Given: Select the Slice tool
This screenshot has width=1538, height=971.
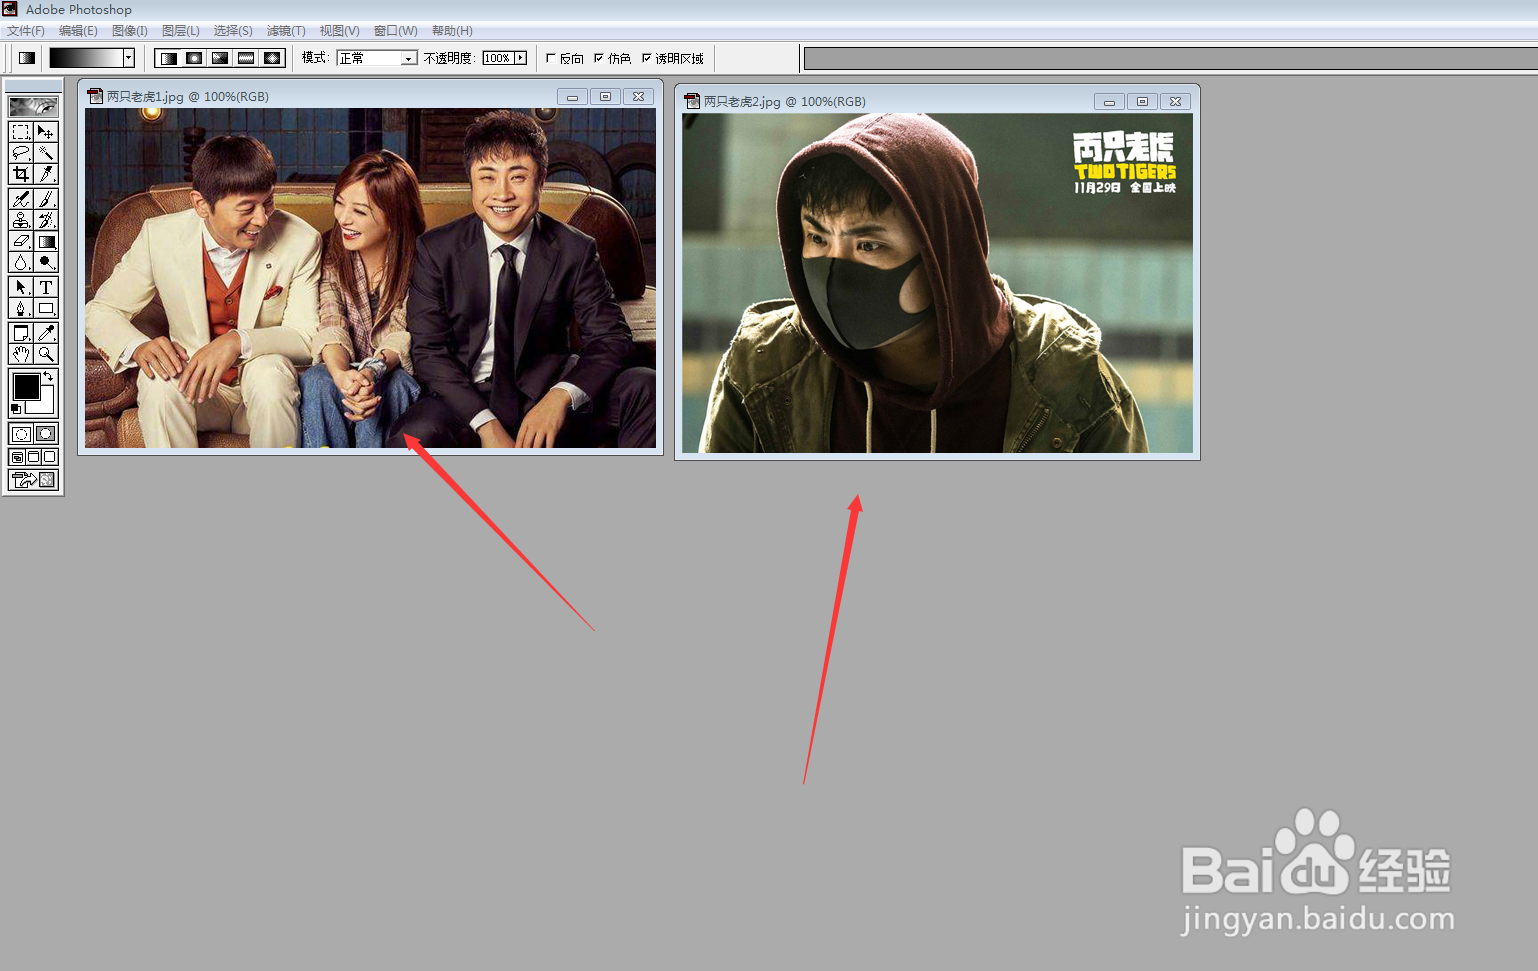Looking at the screenshot, I should 46,174.
